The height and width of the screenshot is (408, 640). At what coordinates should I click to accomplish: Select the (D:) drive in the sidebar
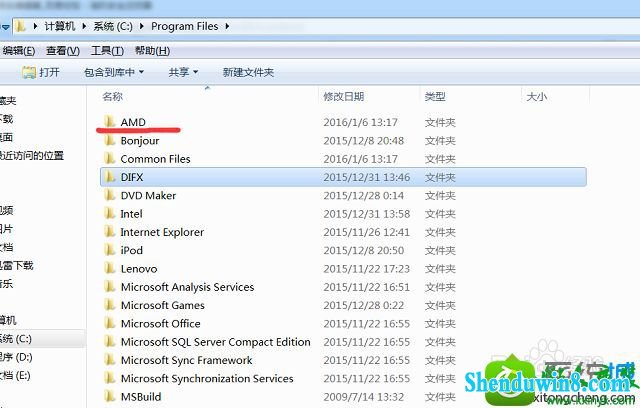[16, 357]
